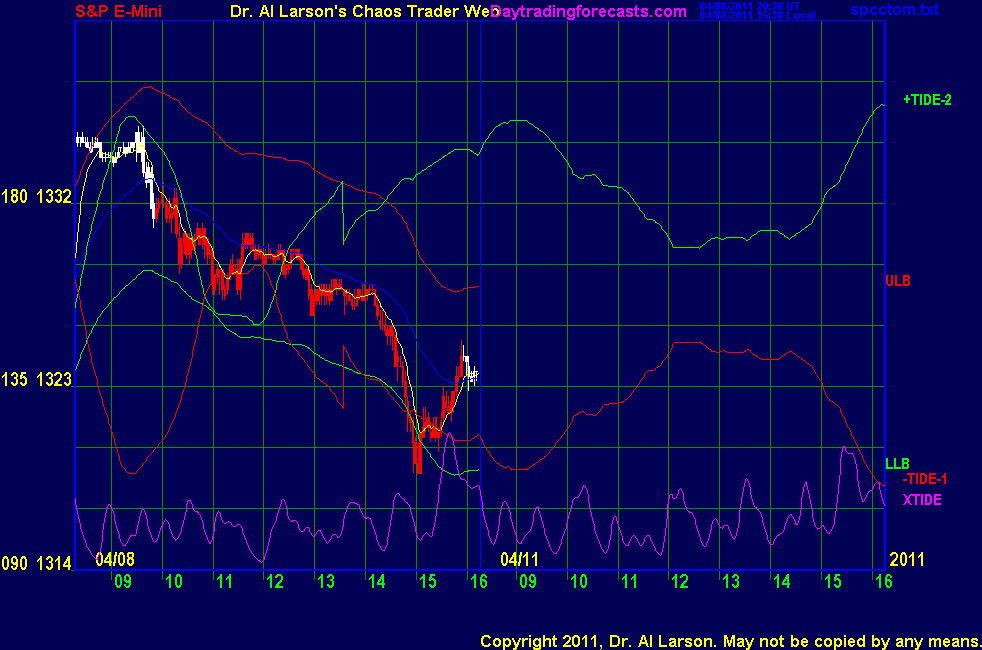Screen dimensions: 982x650
Task: Click the 10 hour label for 04/08
Action: [x=173, y=582]
